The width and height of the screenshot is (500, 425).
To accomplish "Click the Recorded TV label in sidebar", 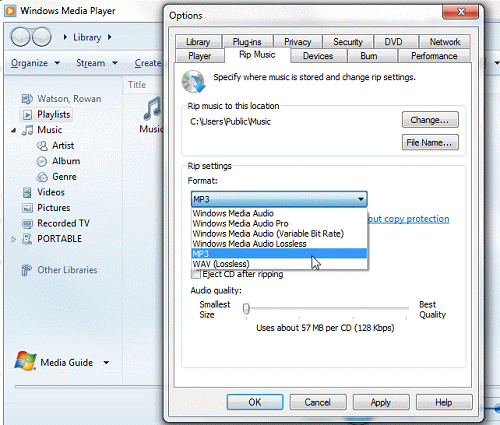I will pyautogui.click(x=63, y=223).
